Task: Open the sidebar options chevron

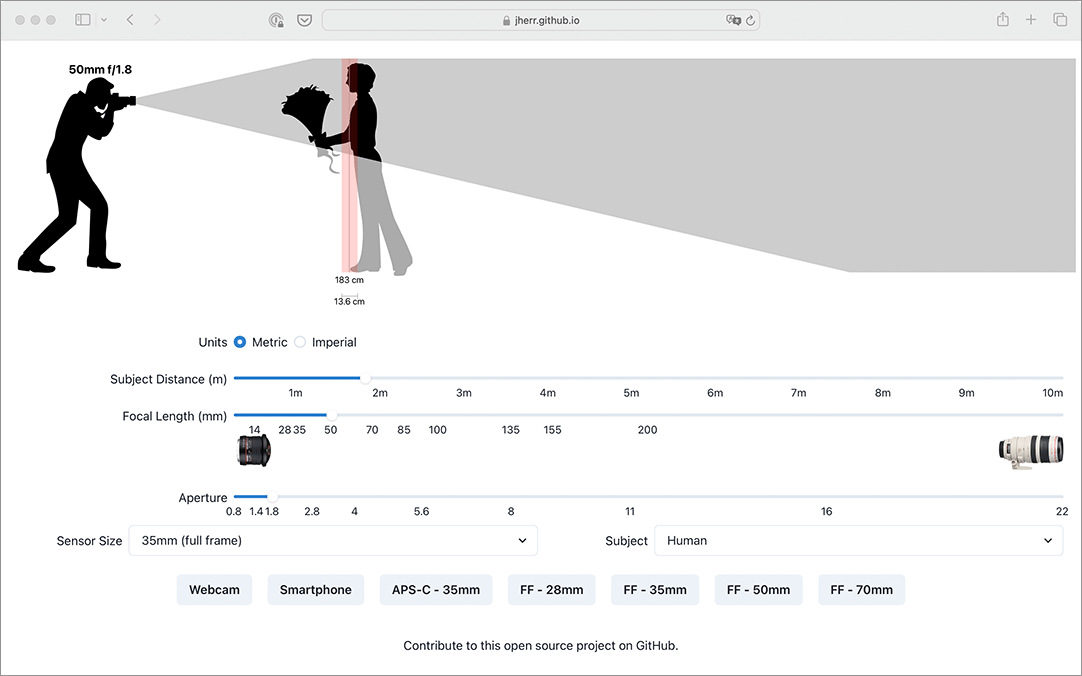Action: point(104,20)
